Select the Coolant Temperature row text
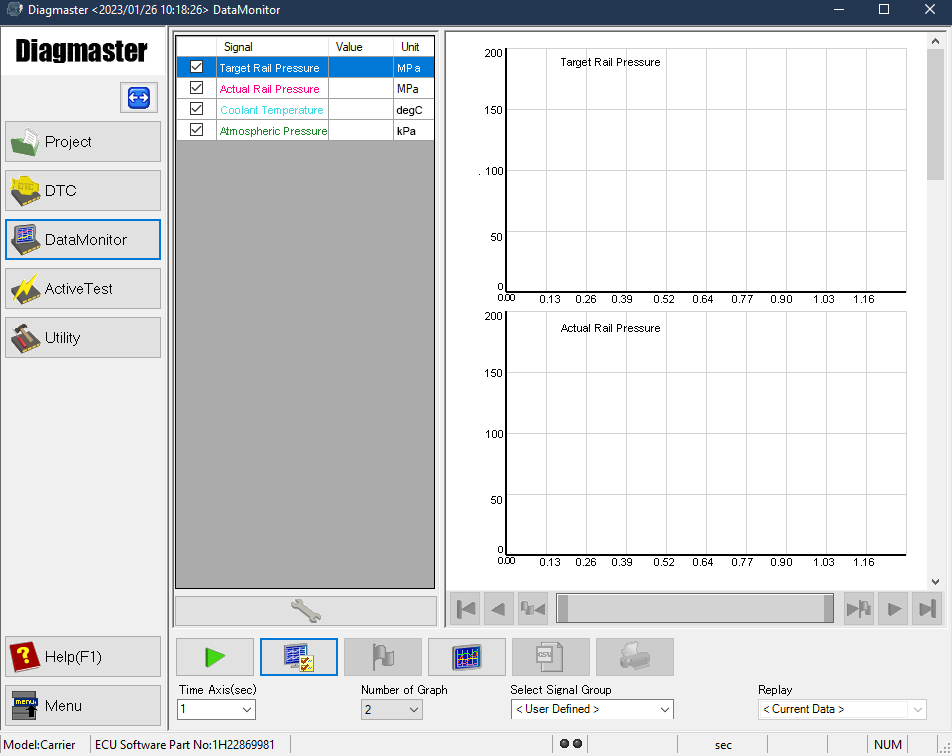Image resolution: width=952 pixels, height=756 pixels. pos(271,110)
